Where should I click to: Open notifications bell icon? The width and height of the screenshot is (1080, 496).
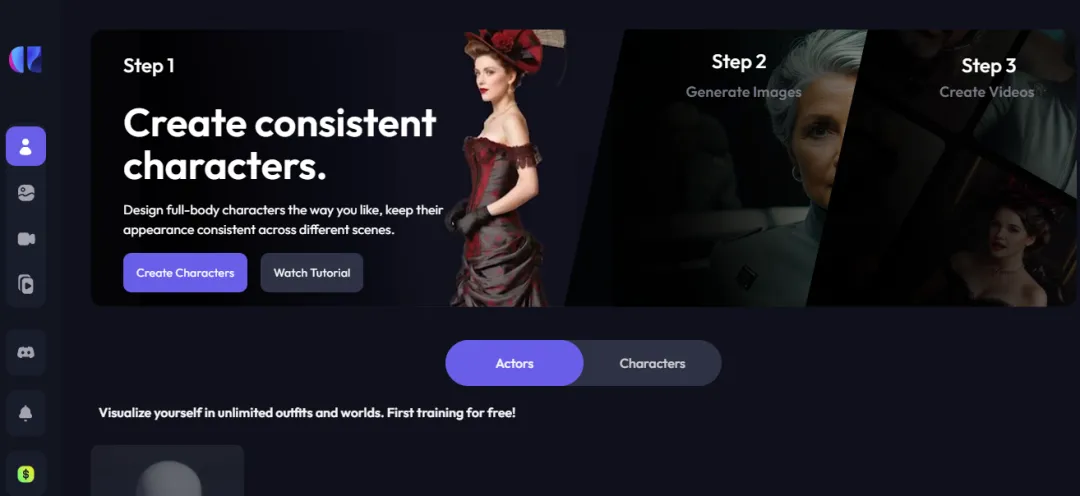click(26, 413)
